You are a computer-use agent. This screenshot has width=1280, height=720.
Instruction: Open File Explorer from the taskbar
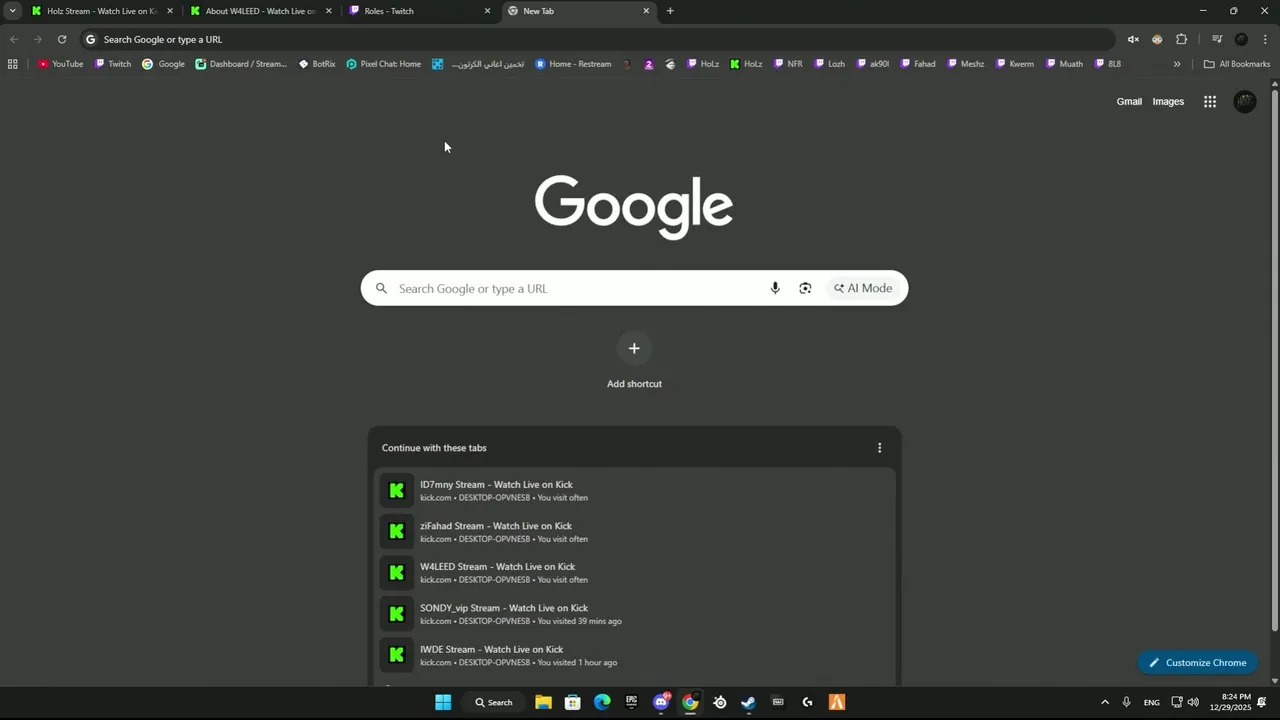tap(543, 702)
